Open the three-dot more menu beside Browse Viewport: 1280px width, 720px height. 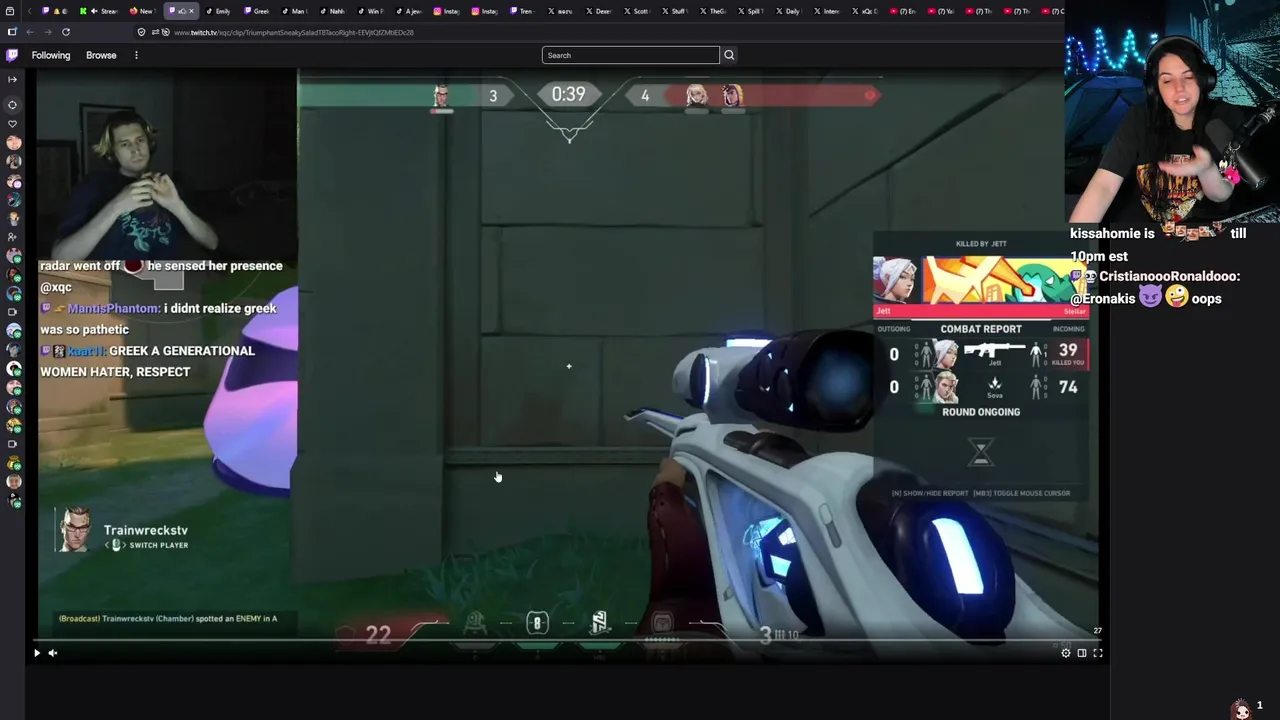point(136,55)
